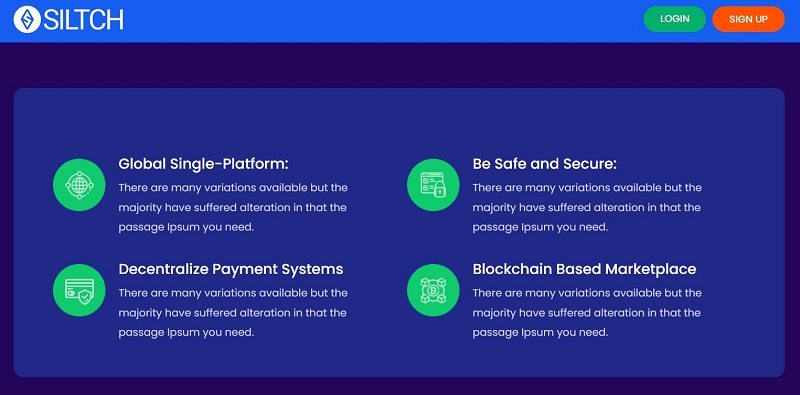
Task: Click the Decentralize Payment Systems heading
Action: pyautogui.click(x=231, y=269)
